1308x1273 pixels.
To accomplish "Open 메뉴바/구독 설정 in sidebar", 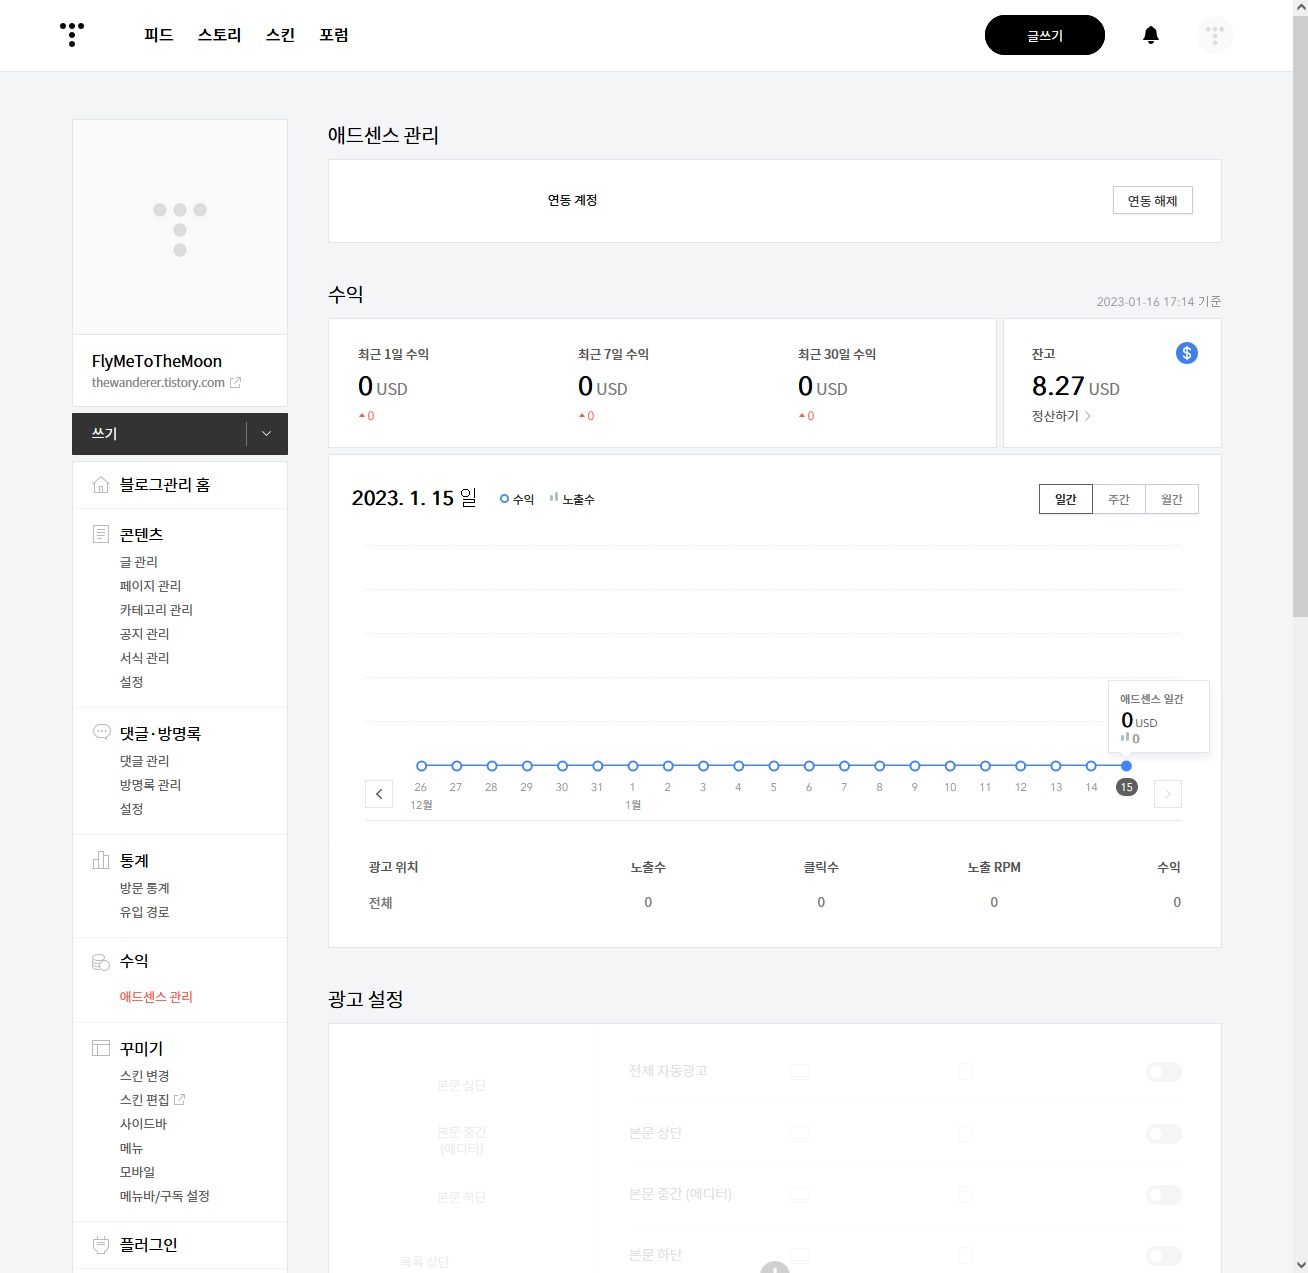I will coord(165,1196).
